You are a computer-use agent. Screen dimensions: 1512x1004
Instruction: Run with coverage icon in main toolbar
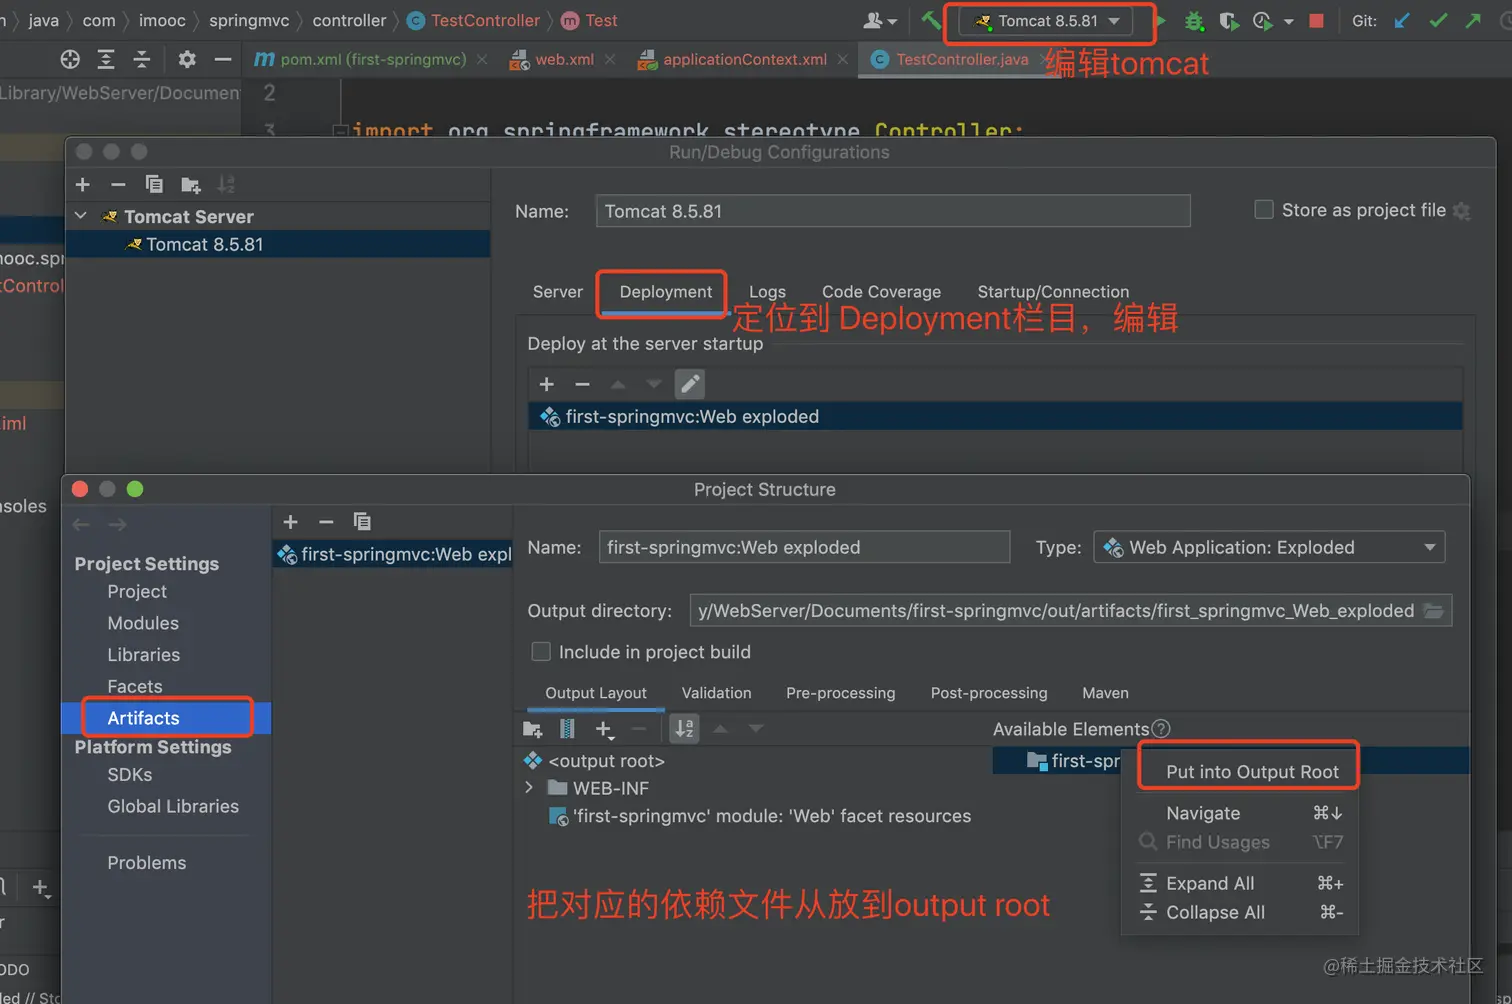(x=1229, y=20)
